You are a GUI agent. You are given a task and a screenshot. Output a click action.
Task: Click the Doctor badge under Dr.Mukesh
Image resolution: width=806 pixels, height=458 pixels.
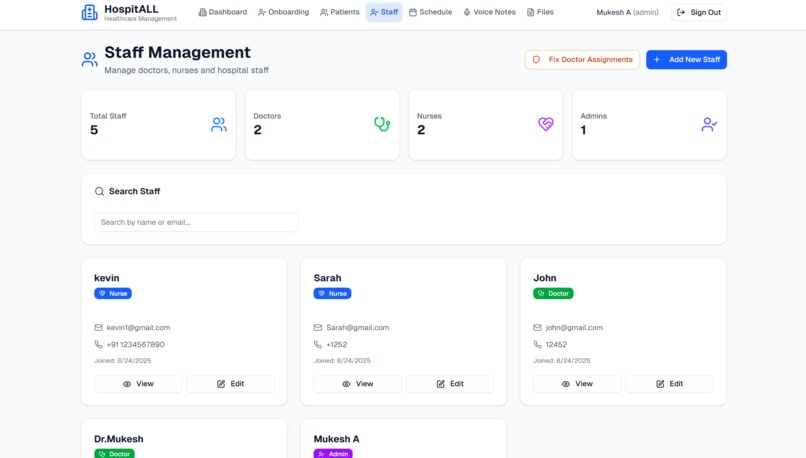(114, 454)
